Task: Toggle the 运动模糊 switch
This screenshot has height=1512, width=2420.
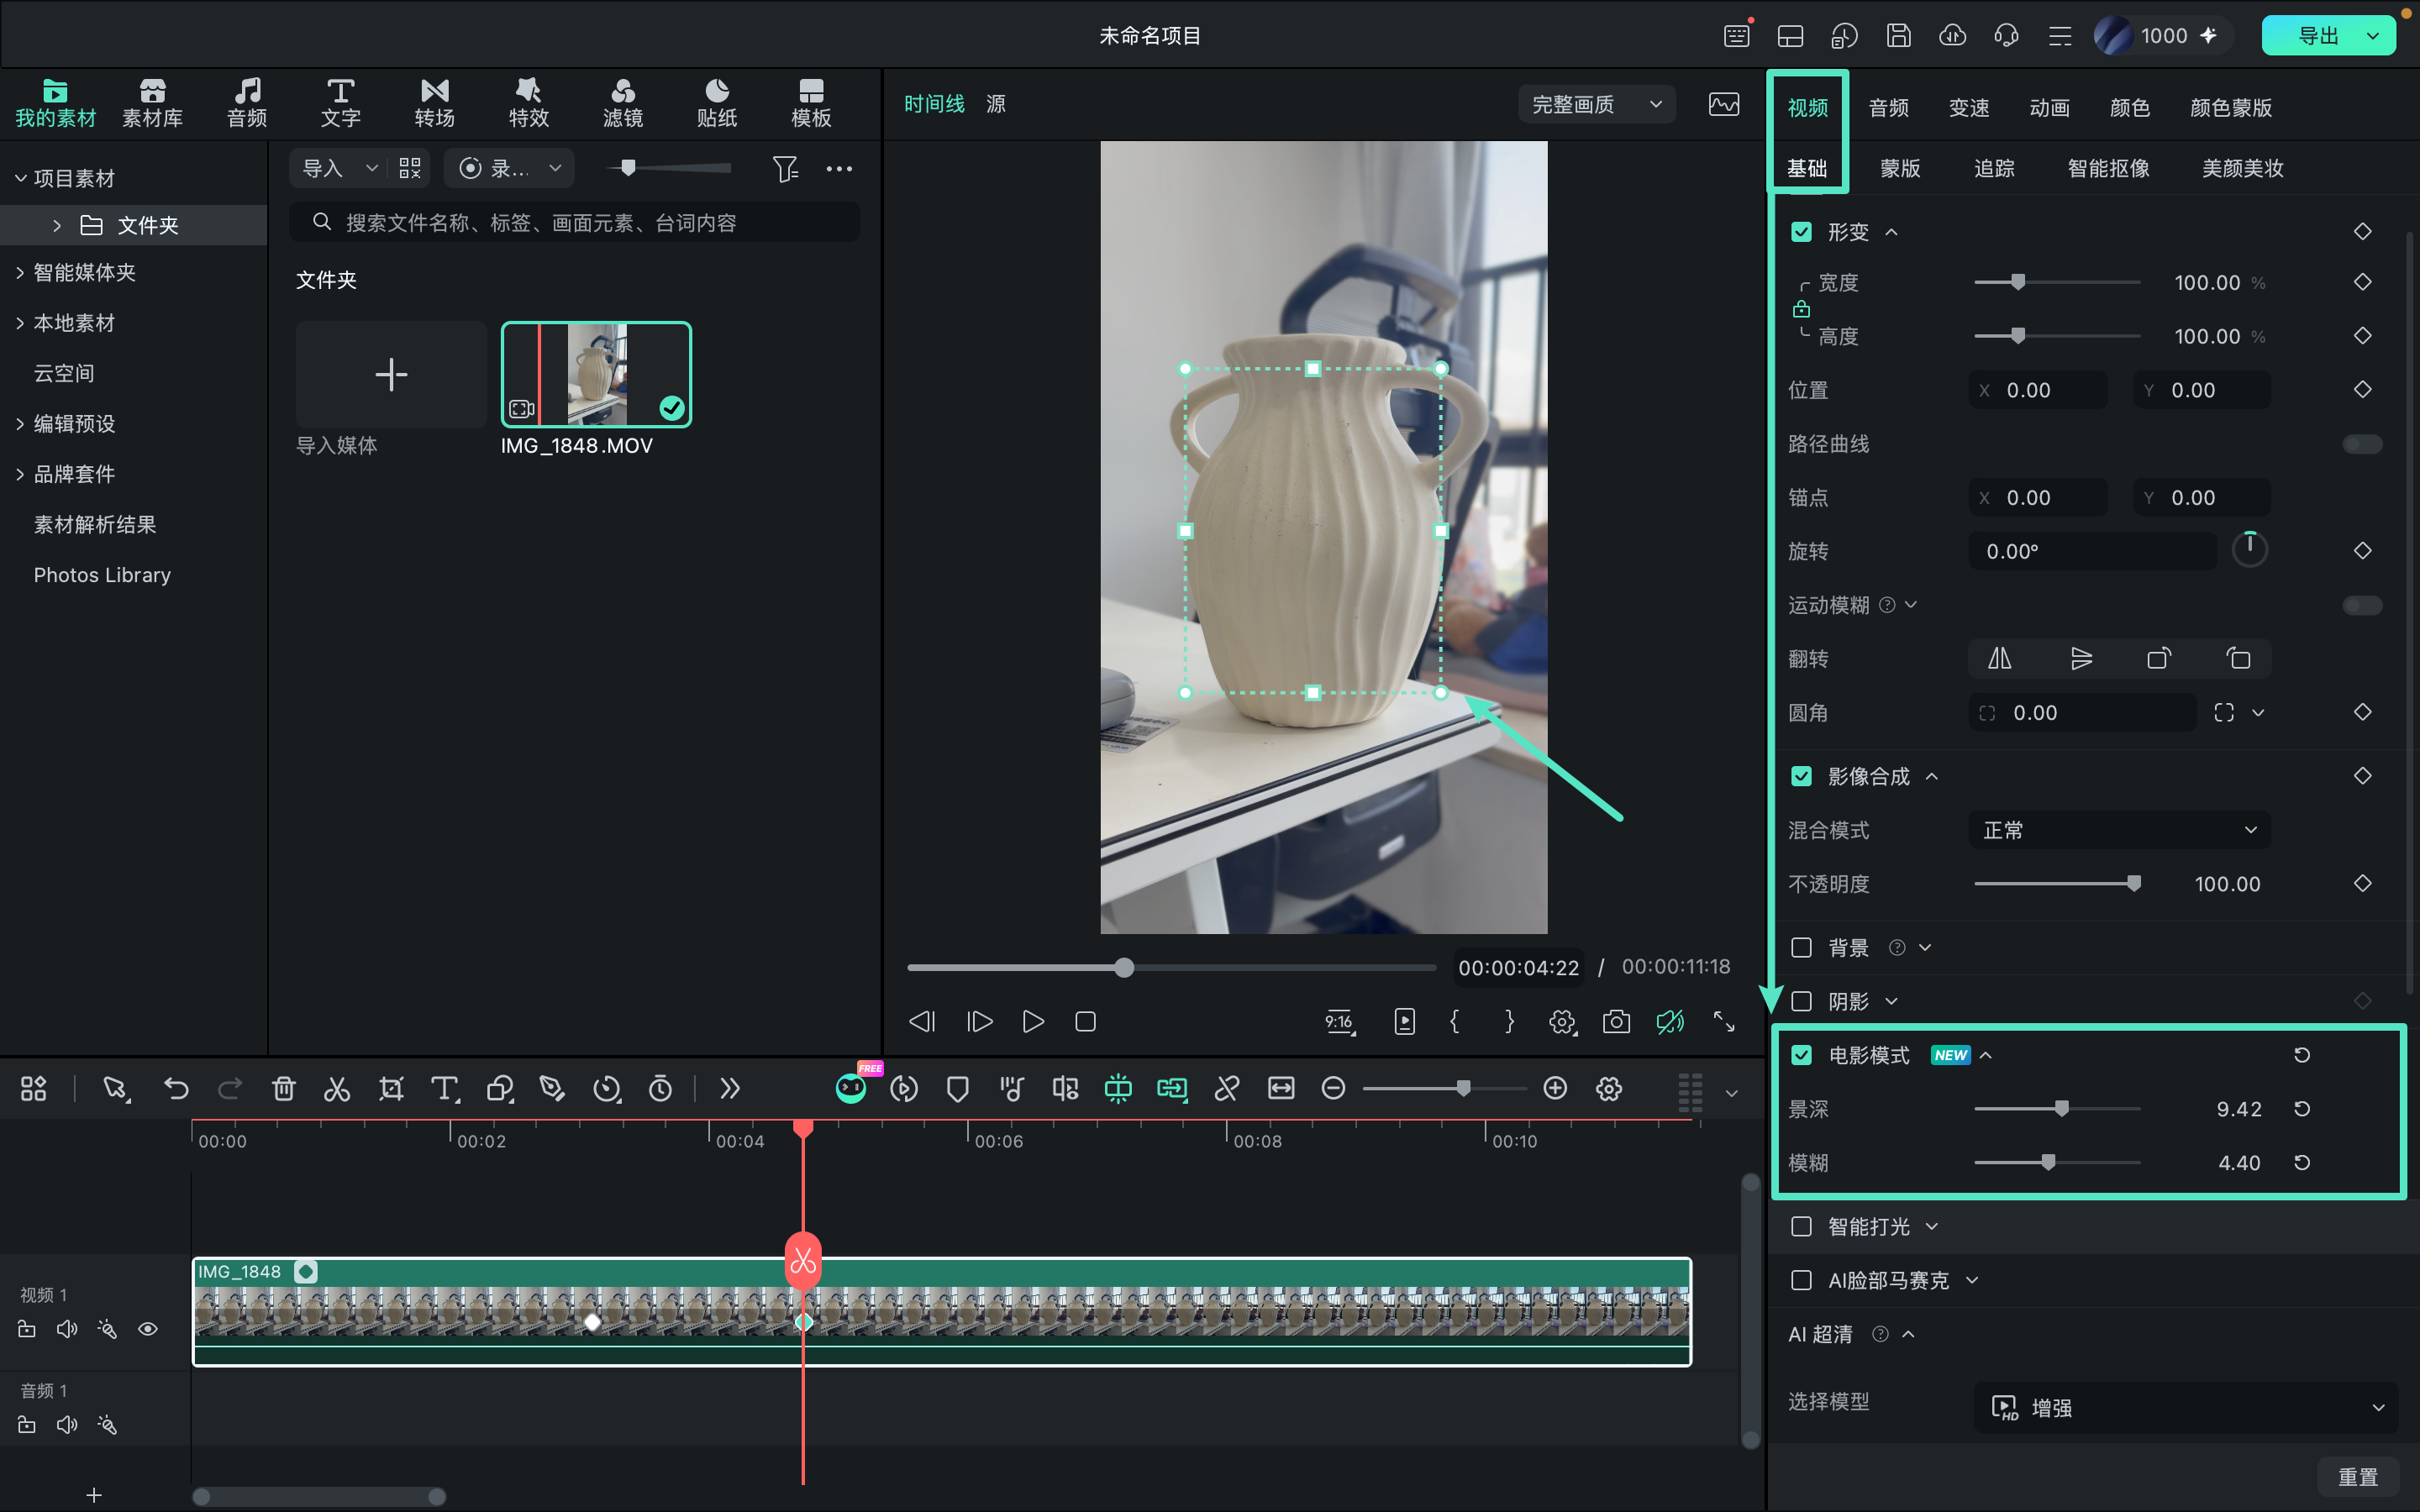Action: click(2362, 606)
